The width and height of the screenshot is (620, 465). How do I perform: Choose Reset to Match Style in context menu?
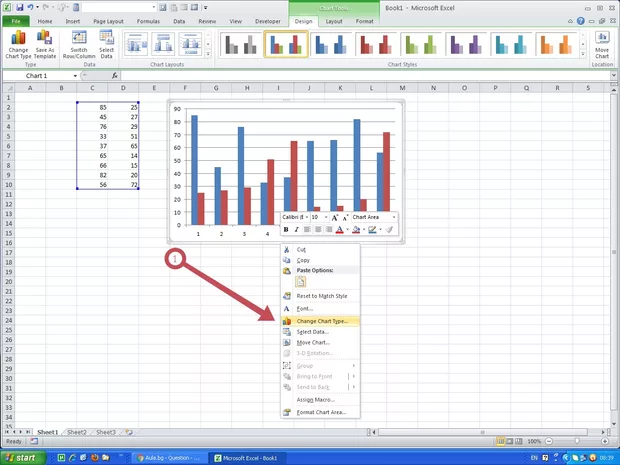point(320,296)
